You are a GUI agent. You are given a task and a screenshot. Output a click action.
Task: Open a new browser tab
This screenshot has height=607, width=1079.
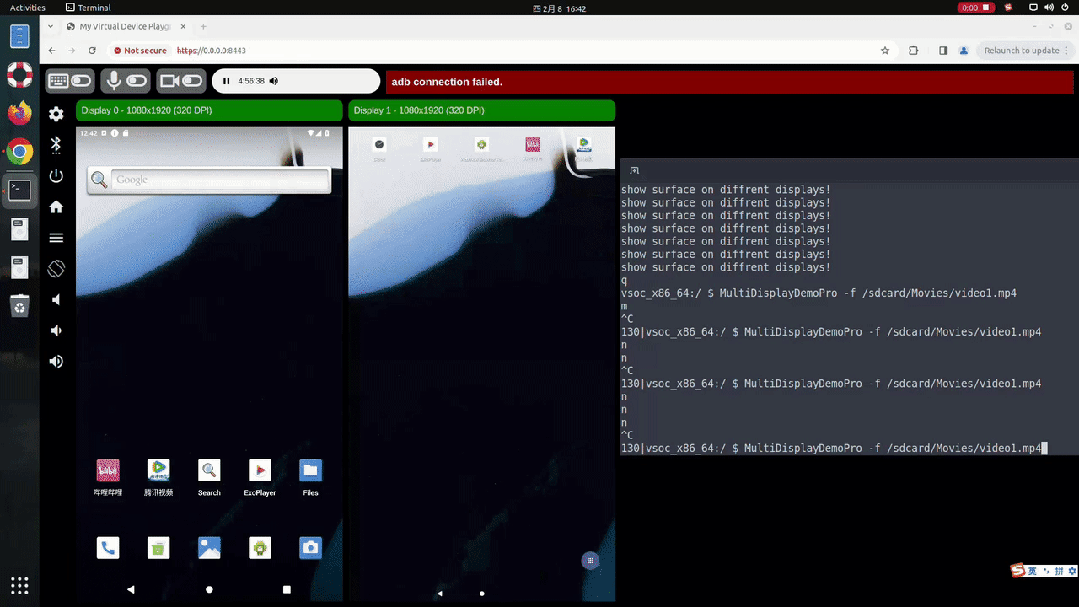pyautogui.click(x=203, y=27)
